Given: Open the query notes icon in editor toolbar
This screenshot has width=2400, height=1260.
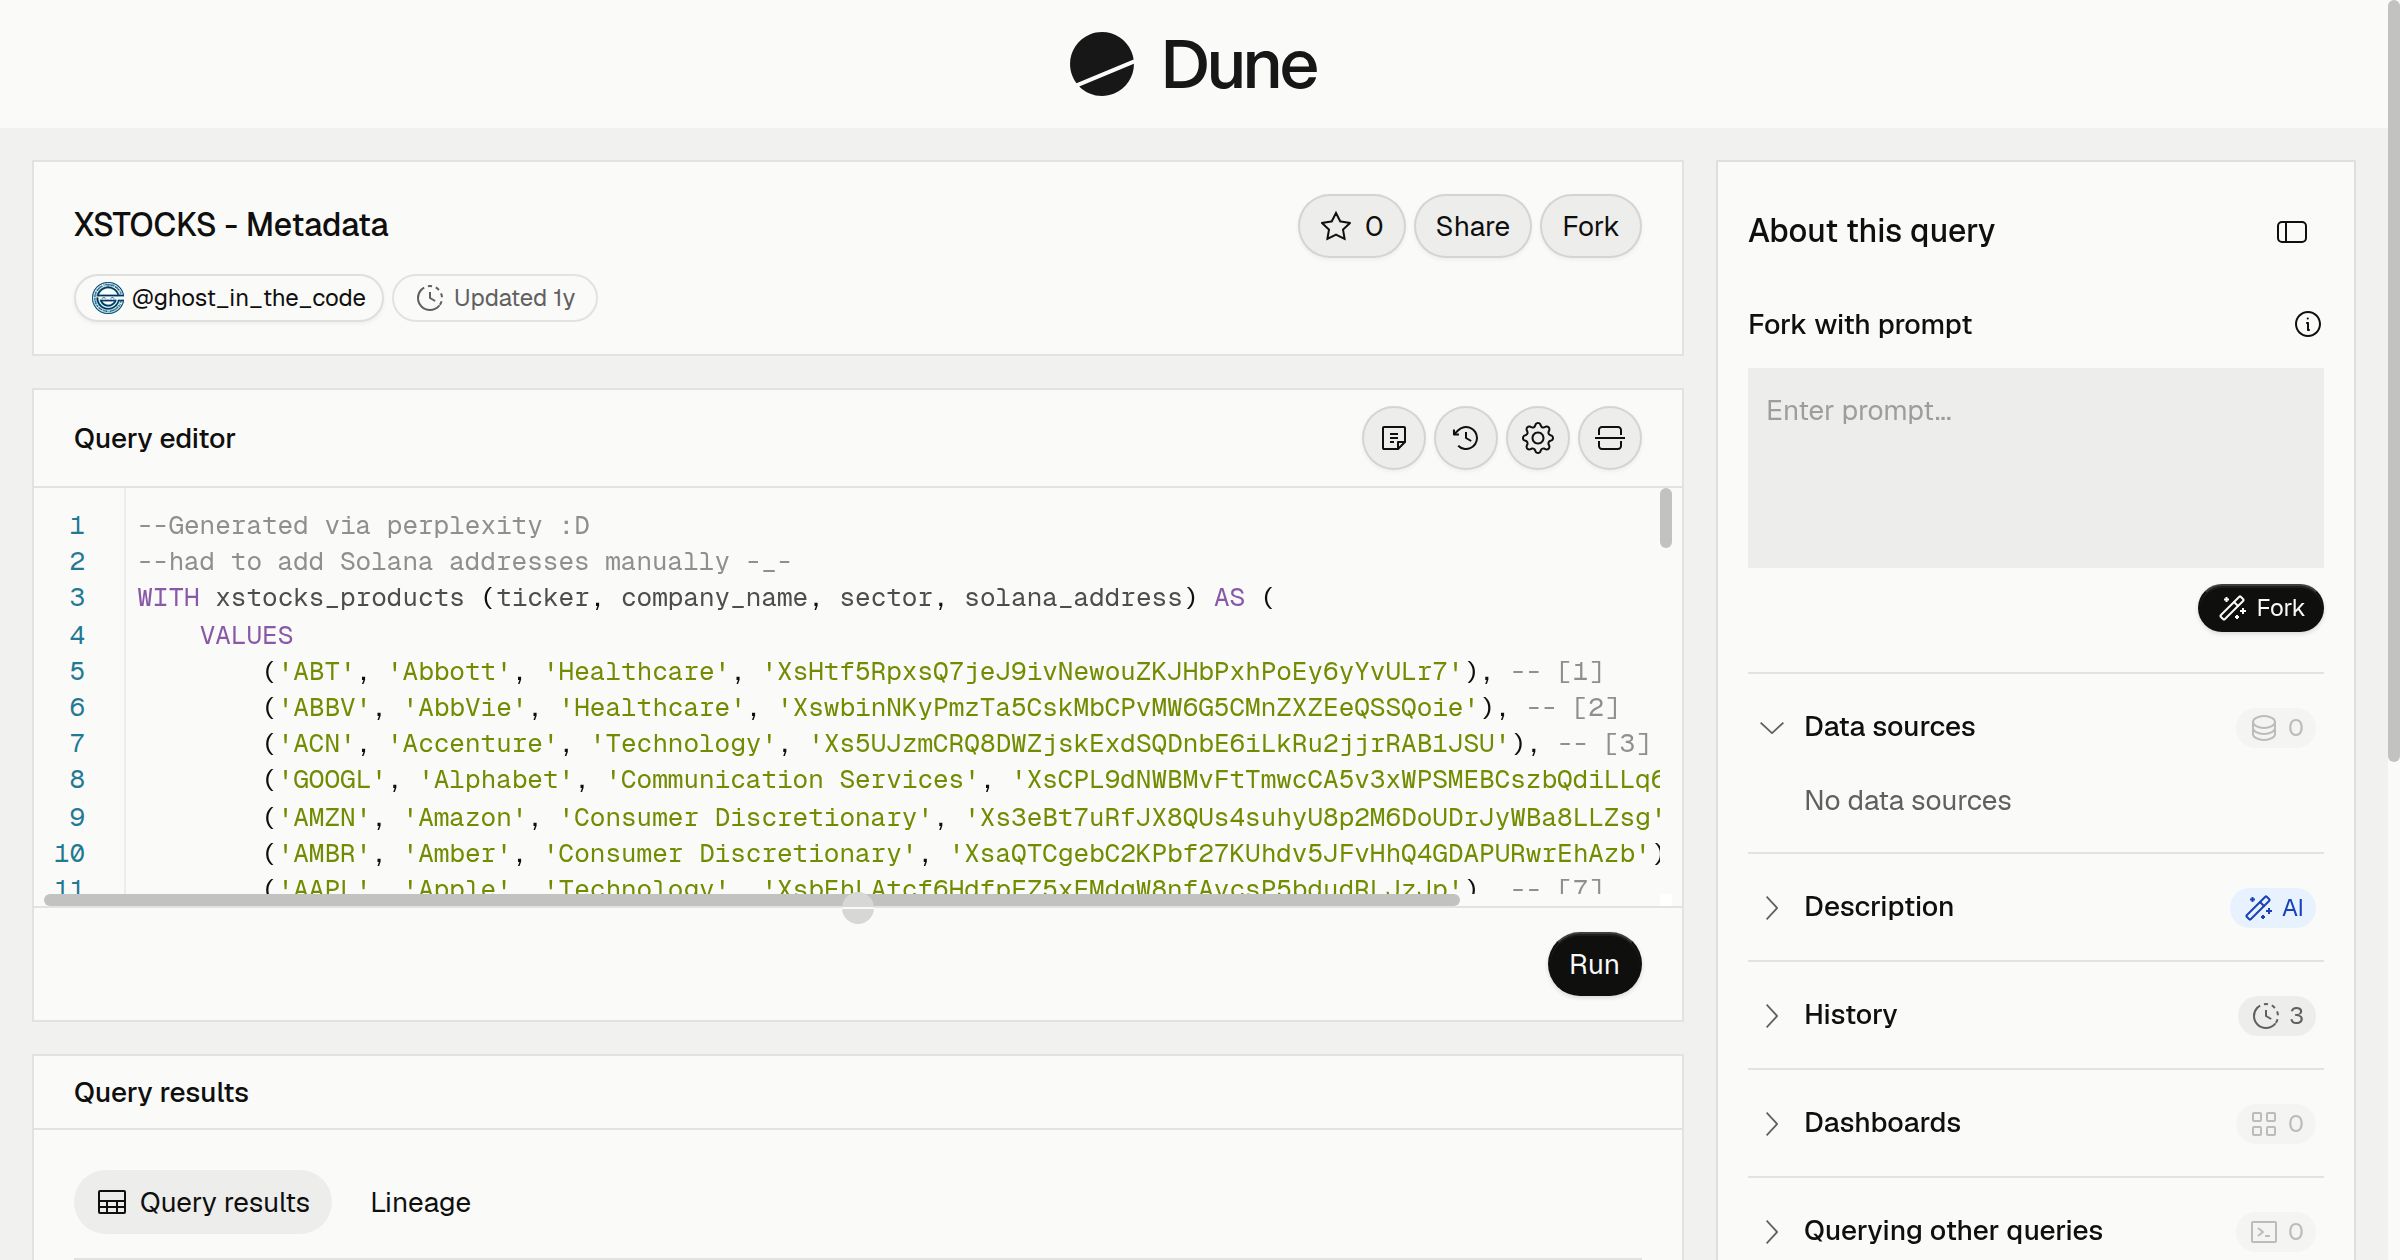Looking at the screenshot, I should [1393, 438].
